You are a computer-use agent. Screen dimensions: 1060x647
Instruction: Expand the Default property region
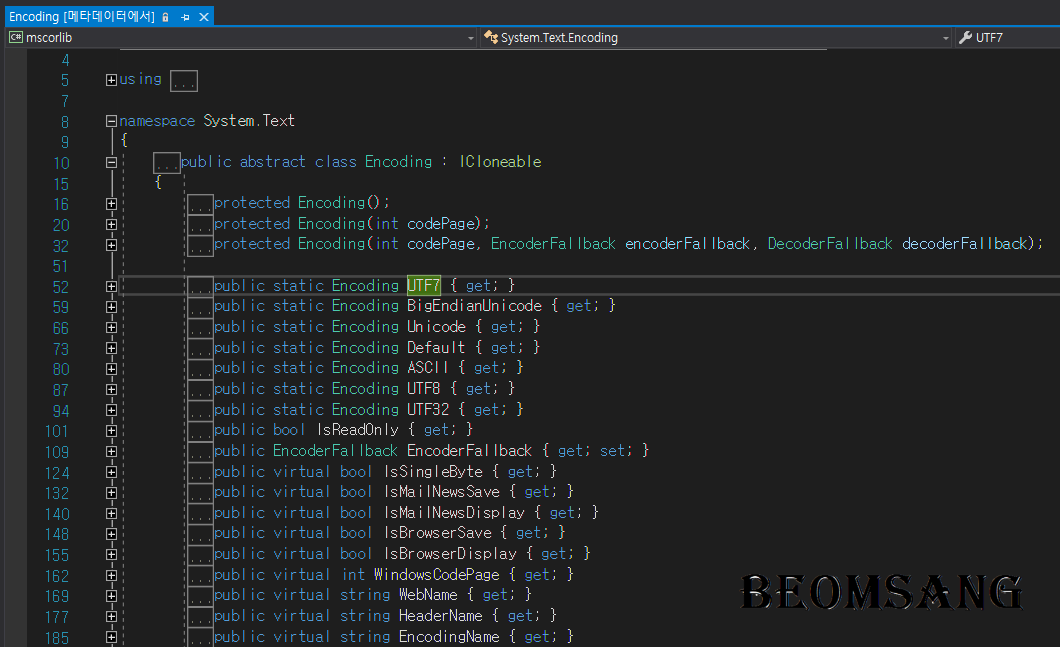pyautogui.click(x=112, y=348)
